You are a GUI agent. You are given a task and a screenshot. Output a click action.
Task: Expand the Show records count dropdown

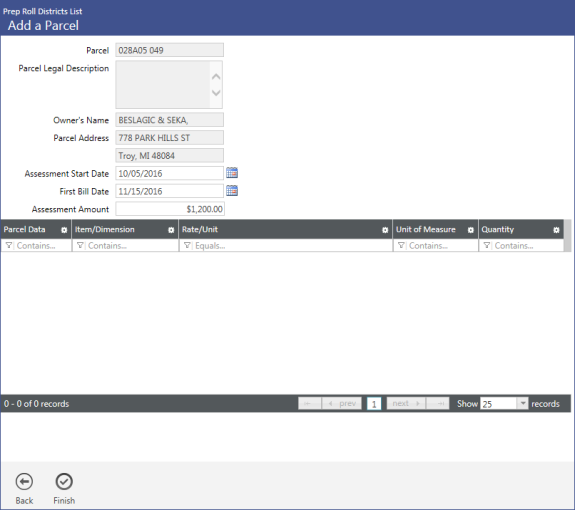[523, 403]
